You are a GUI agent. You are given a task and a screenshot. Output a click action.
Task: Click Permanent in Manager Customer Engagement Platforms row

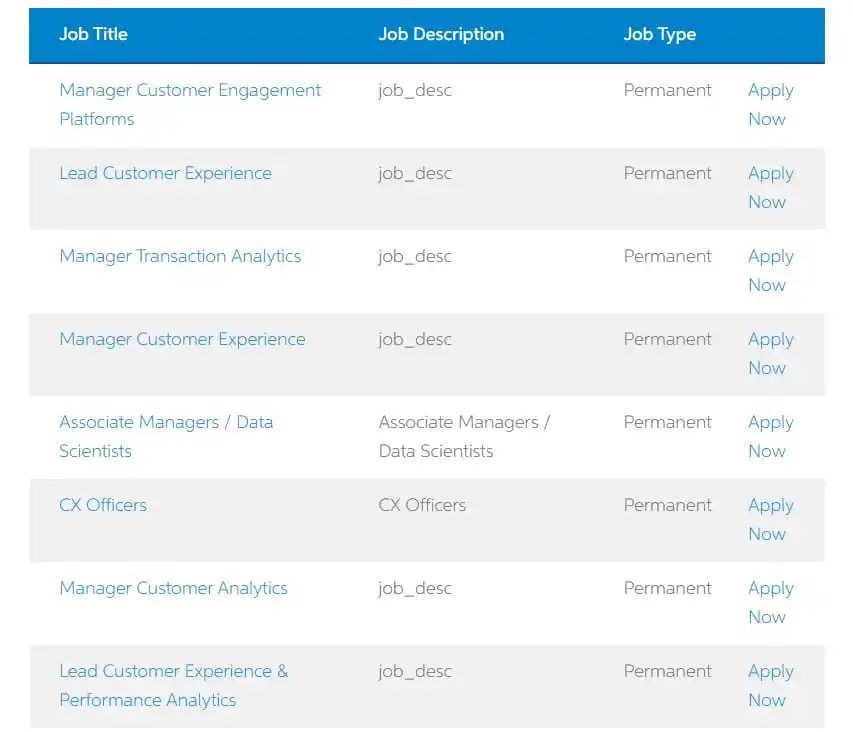667,90
